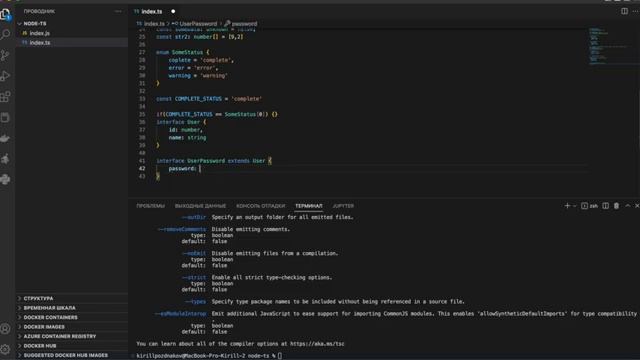Switch to the JUPYTER tab
The width and height of the screenshot is (640, 360).
(x=343, y=206)
